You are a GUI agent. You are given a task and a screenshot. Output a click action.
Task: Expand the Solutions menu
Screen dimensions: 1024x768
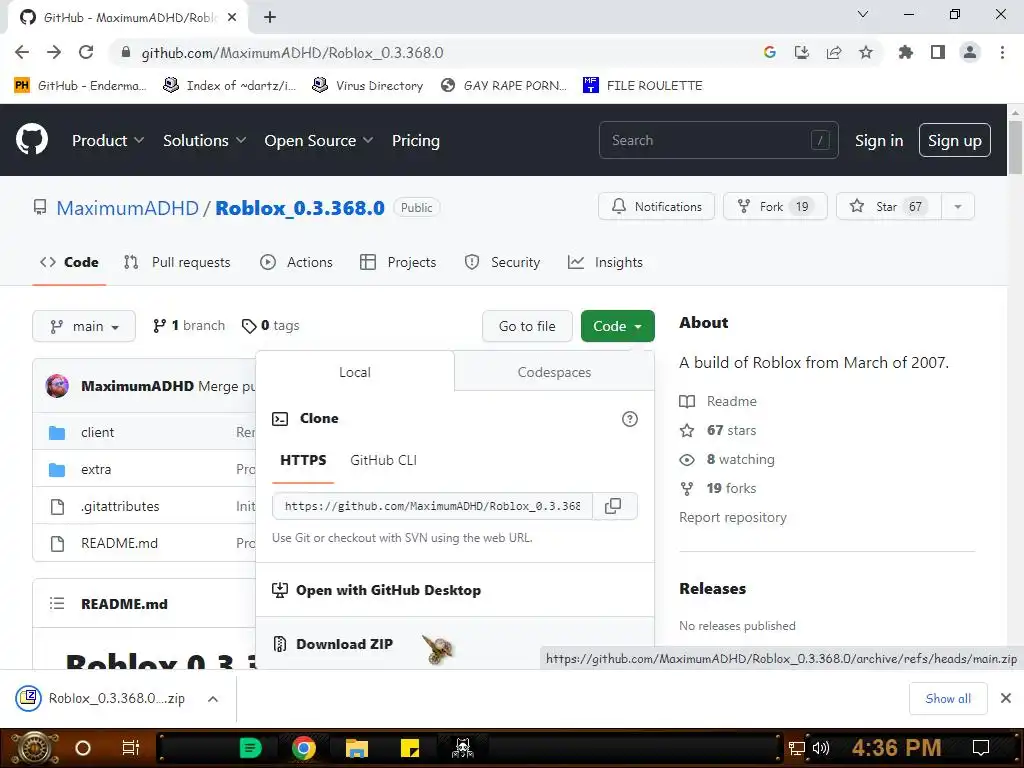coord(204,140)
